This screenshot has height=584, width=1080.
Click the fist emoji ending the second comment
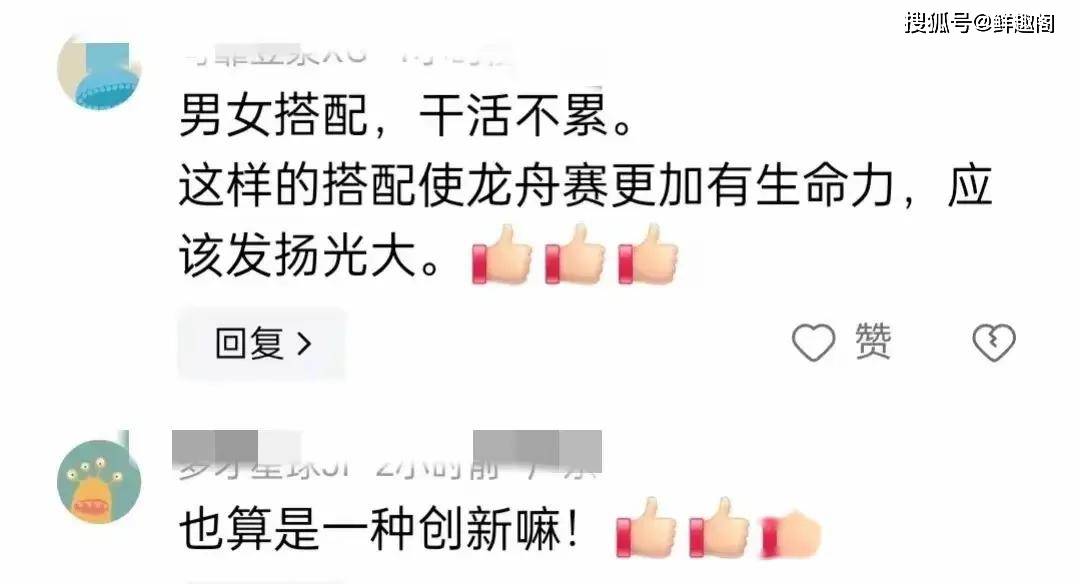(793, 532)
